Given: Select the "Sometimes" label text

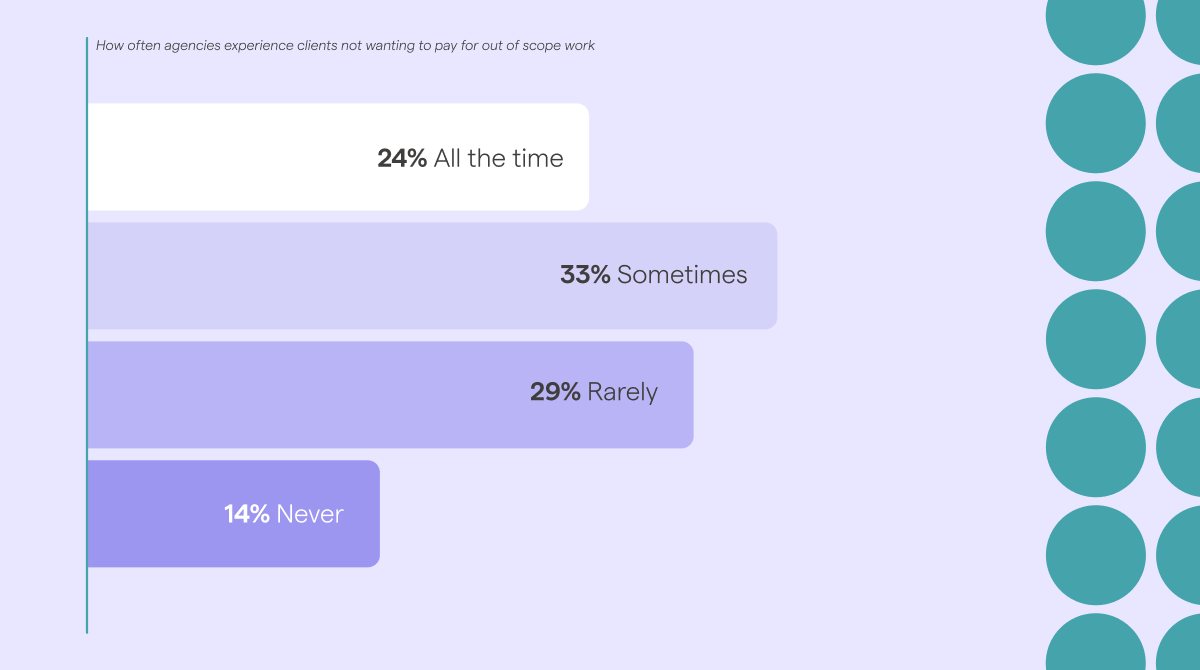Looking at the screenshot, I should point(682,275).
